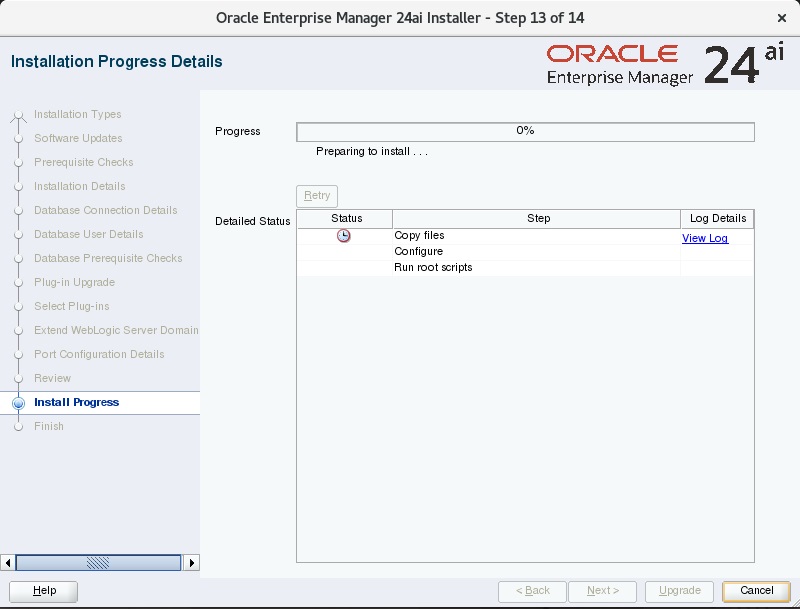Click the Next button
Screen dimensions: 800x609
(x=603, y=591)
